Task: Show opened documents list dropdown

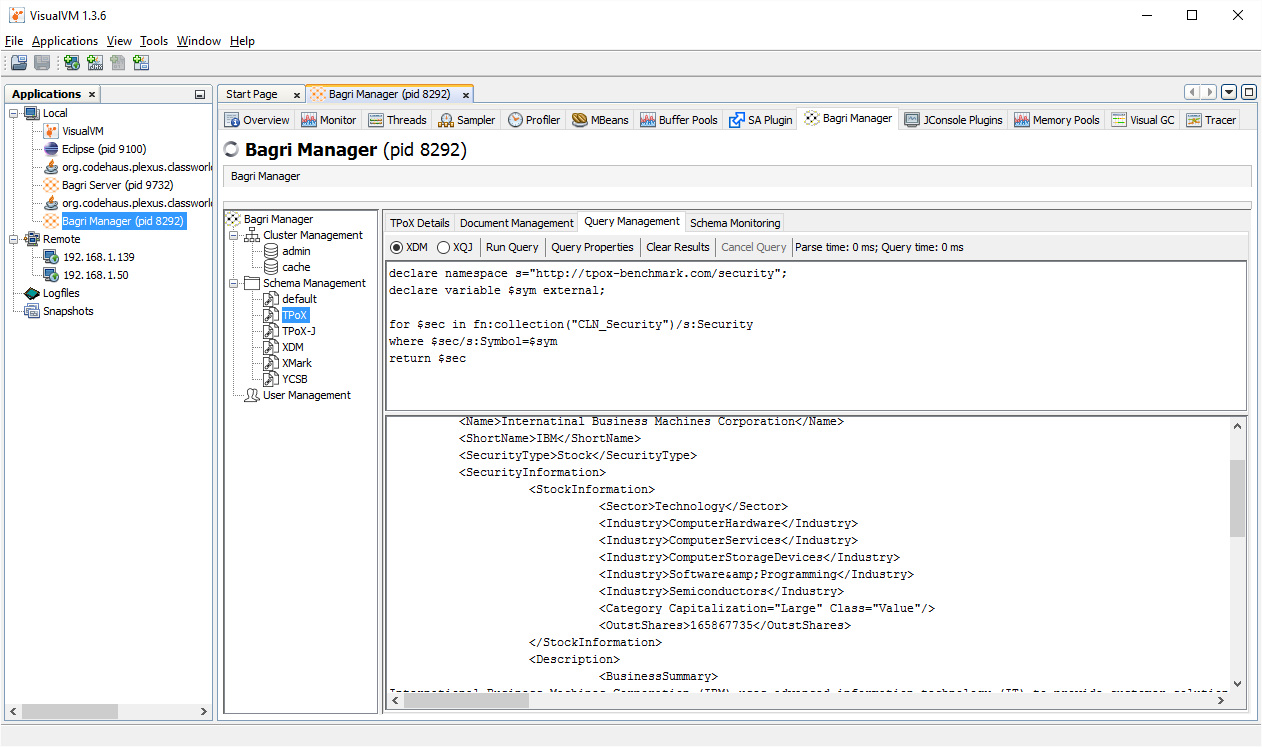Action: click(x=1230, y=92)
